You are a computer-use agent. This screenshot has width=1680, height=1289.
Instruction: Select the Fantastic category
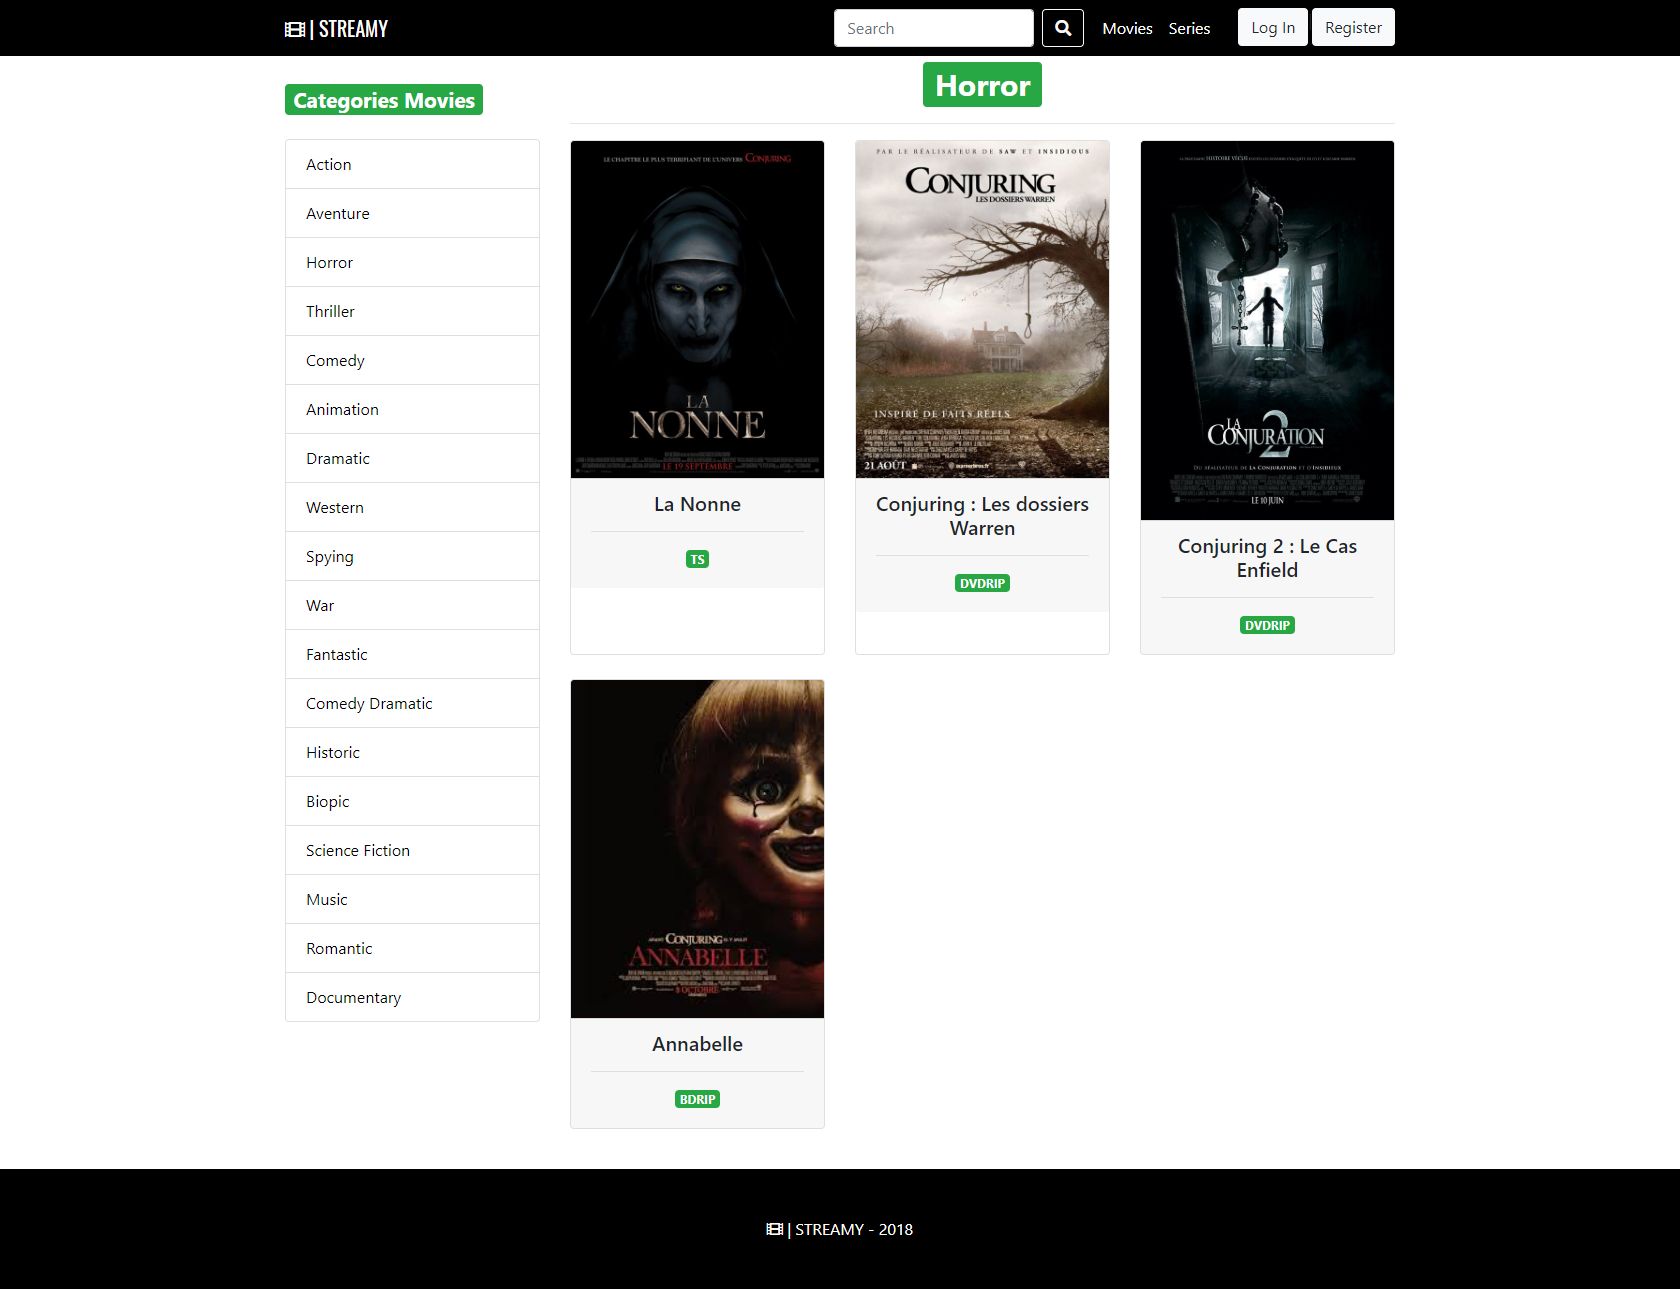pos(412,654)
